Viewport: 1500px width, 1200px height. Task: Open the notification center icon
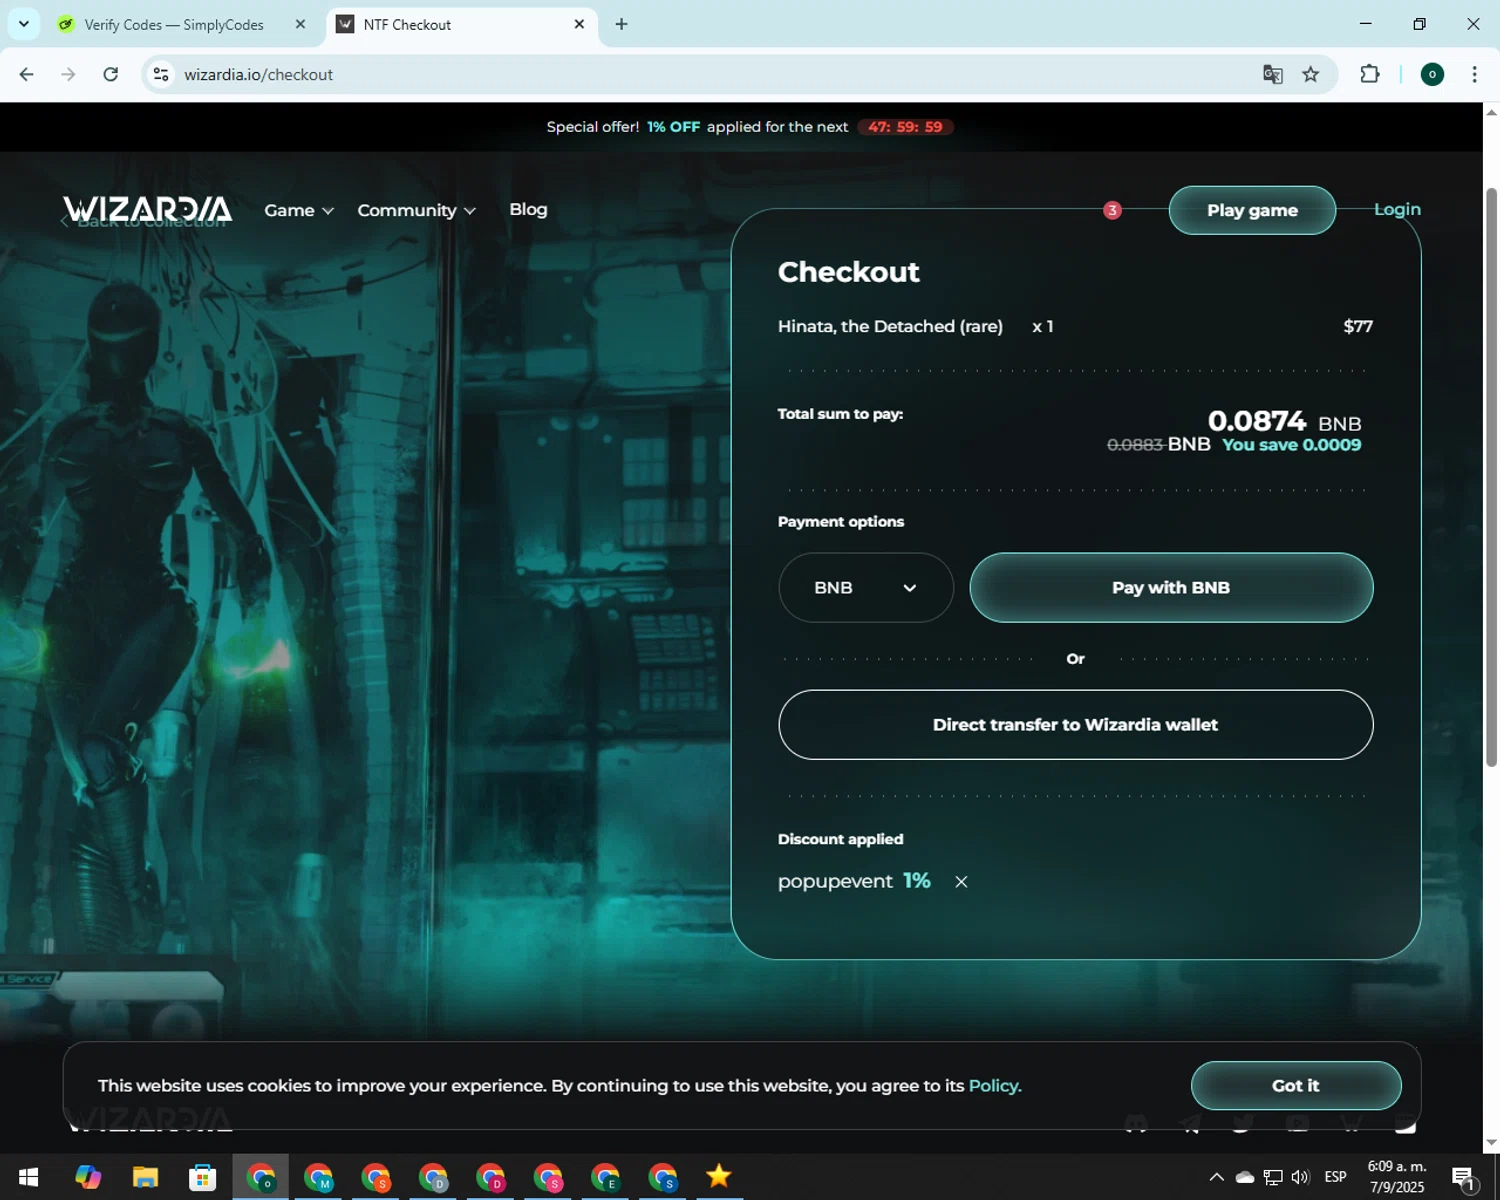click(1463, 1177)
